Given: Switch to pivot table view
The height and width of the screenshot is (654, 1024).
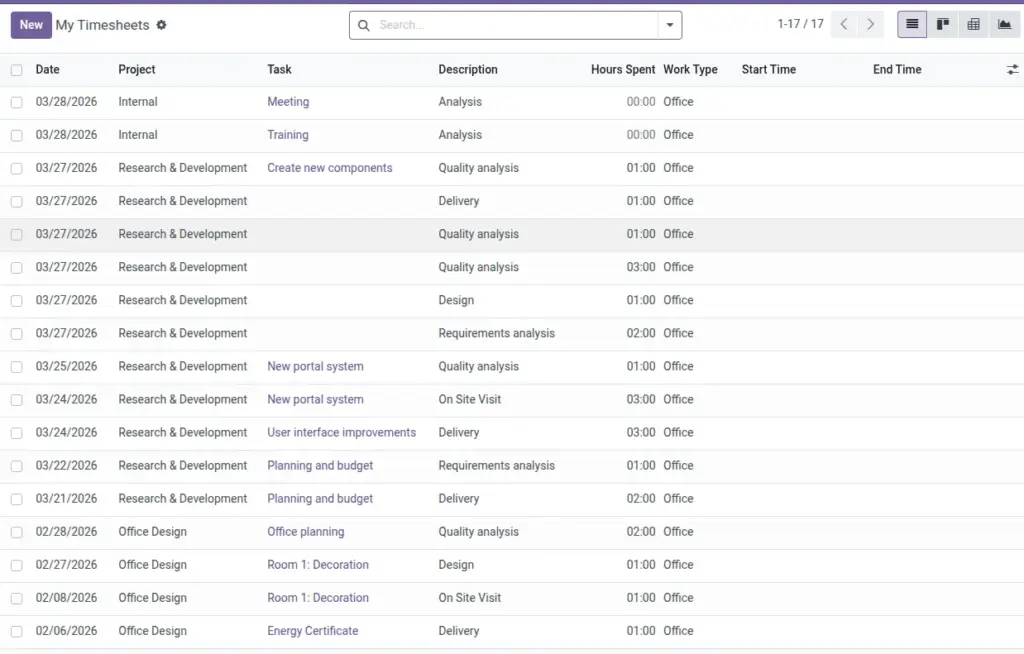Looking at the screenshot, I should (973, 25).
